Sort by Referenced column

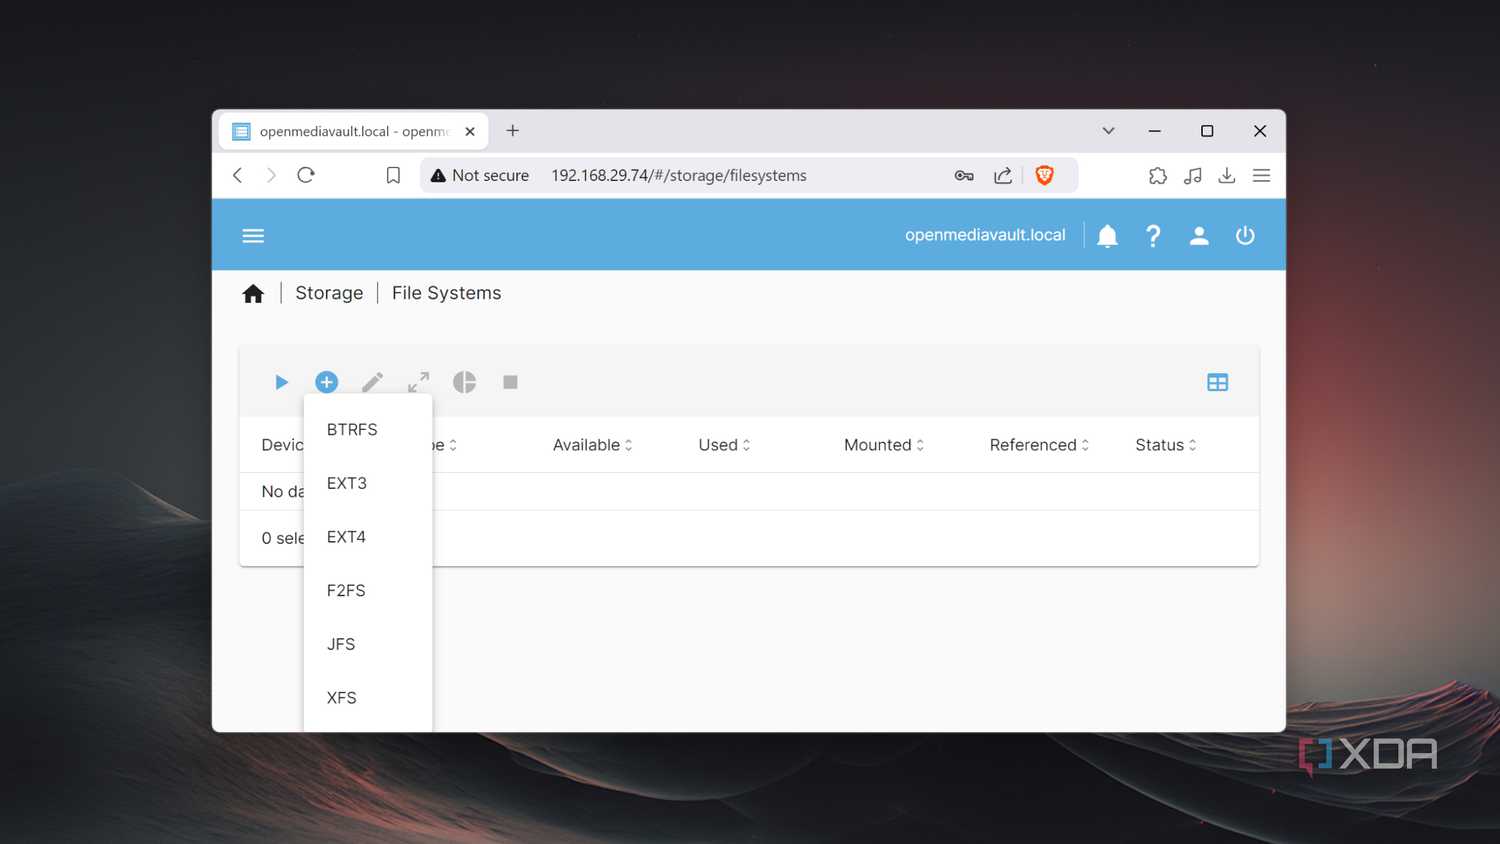click(1039, 445)
